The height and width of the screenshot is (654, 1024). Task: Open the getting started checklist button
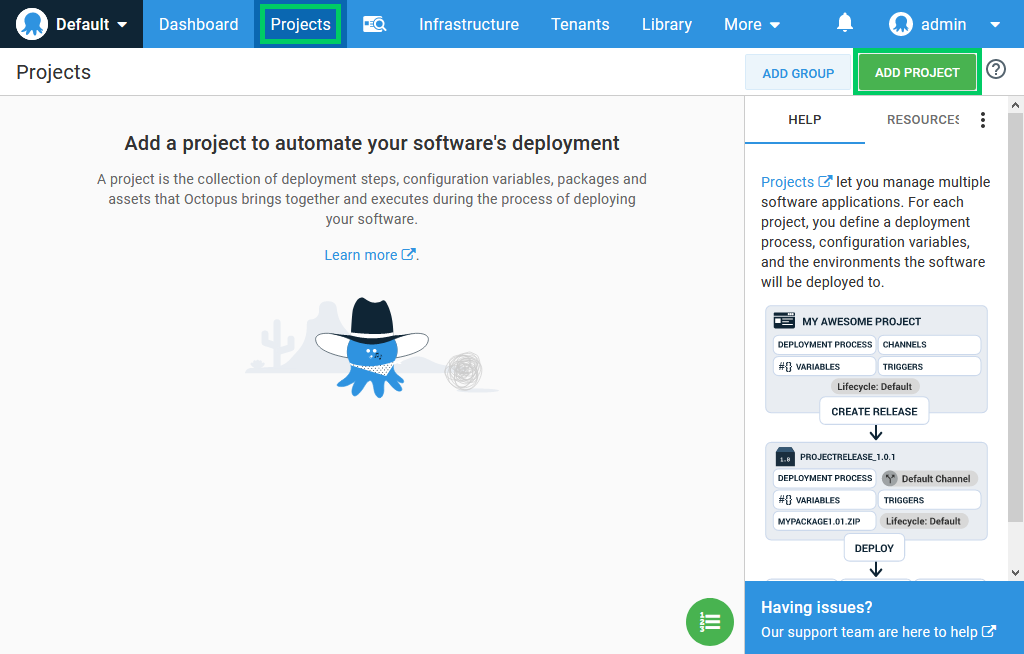tap(710, 622)
